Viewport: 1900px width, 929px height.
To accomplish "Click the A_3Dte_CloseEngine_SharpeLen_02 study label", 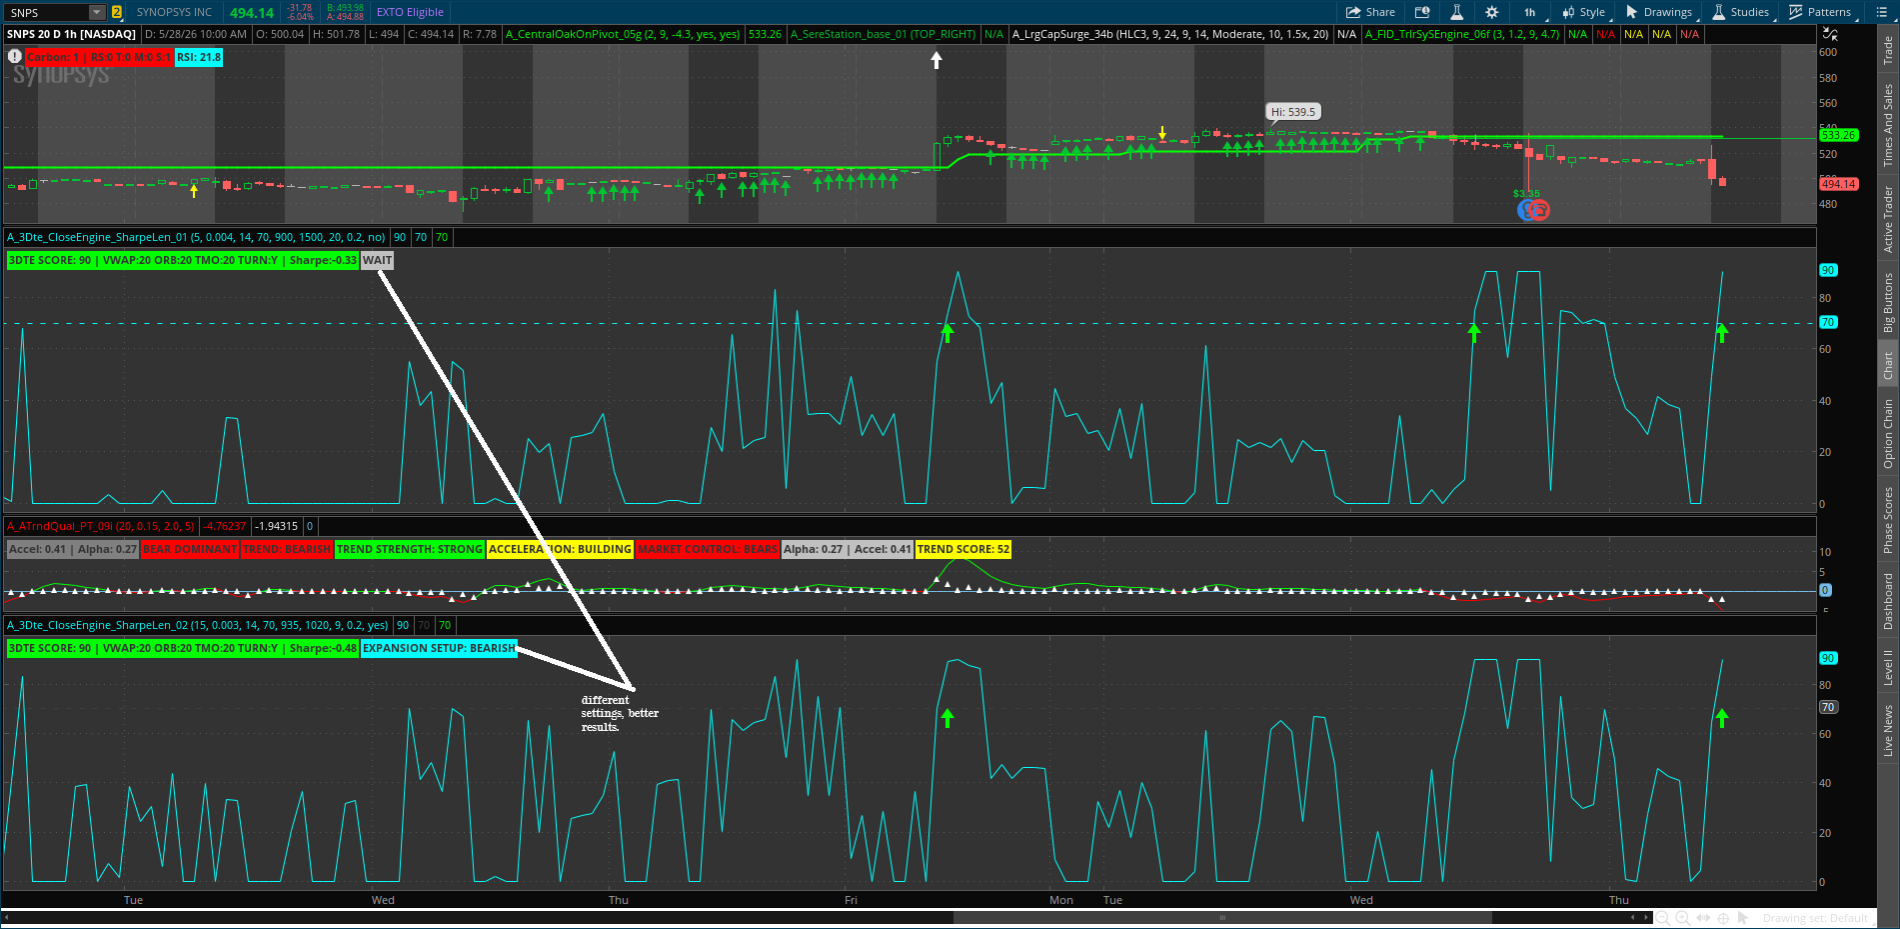I will [x=198, y=625].
